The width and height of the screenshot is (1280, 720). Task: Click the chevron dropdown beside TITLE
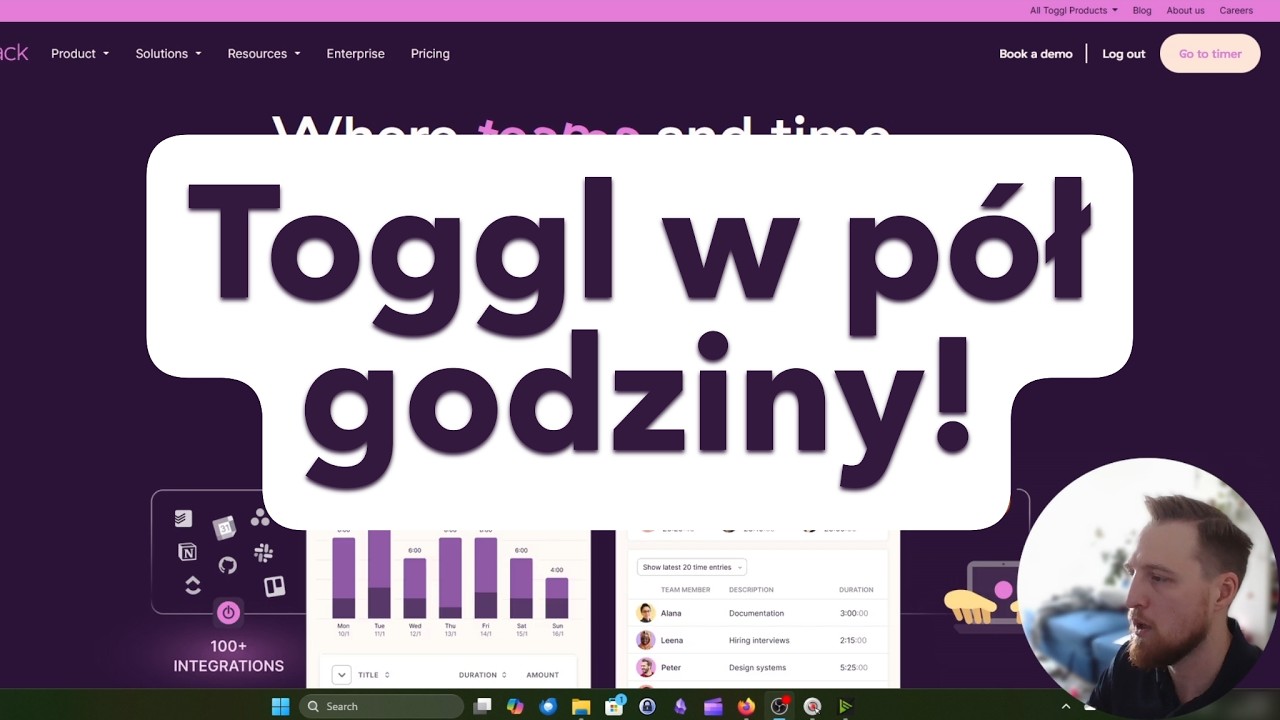pyautogui.click(x=341, y=675)
